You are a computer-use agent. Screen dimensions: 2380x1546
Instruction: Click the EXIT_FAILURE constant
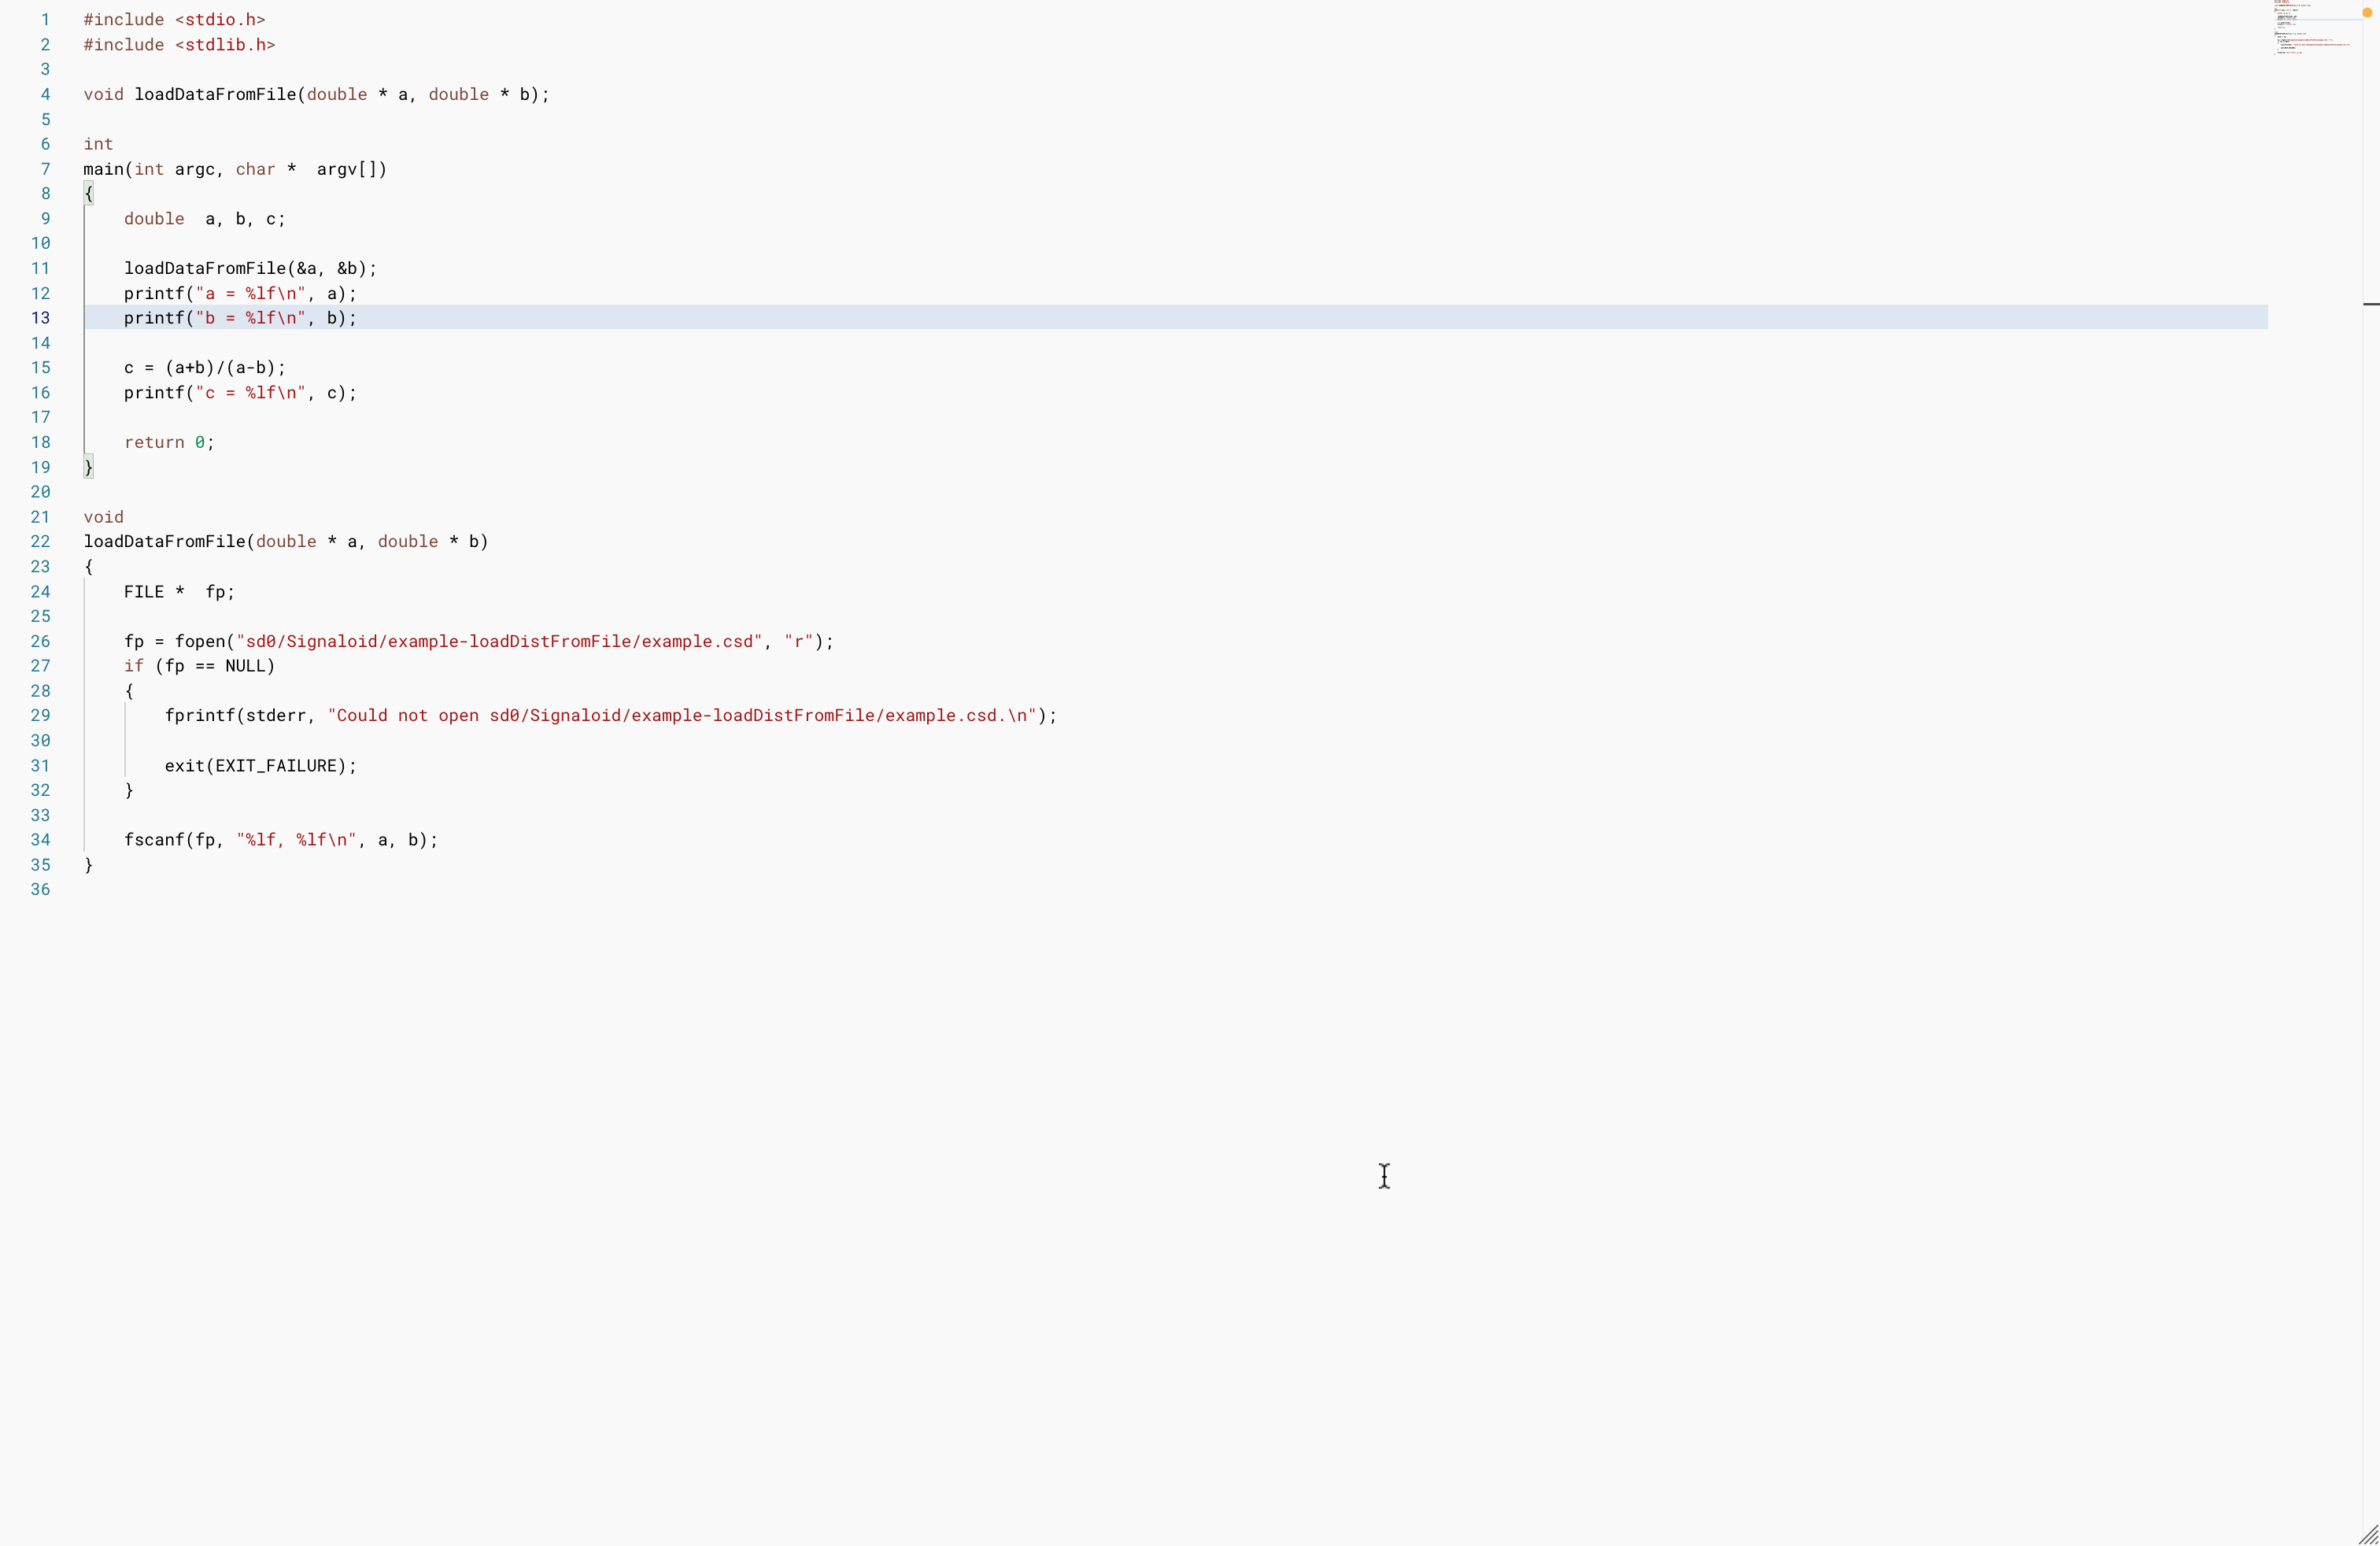pyautogui.click(x=276, y=766)
